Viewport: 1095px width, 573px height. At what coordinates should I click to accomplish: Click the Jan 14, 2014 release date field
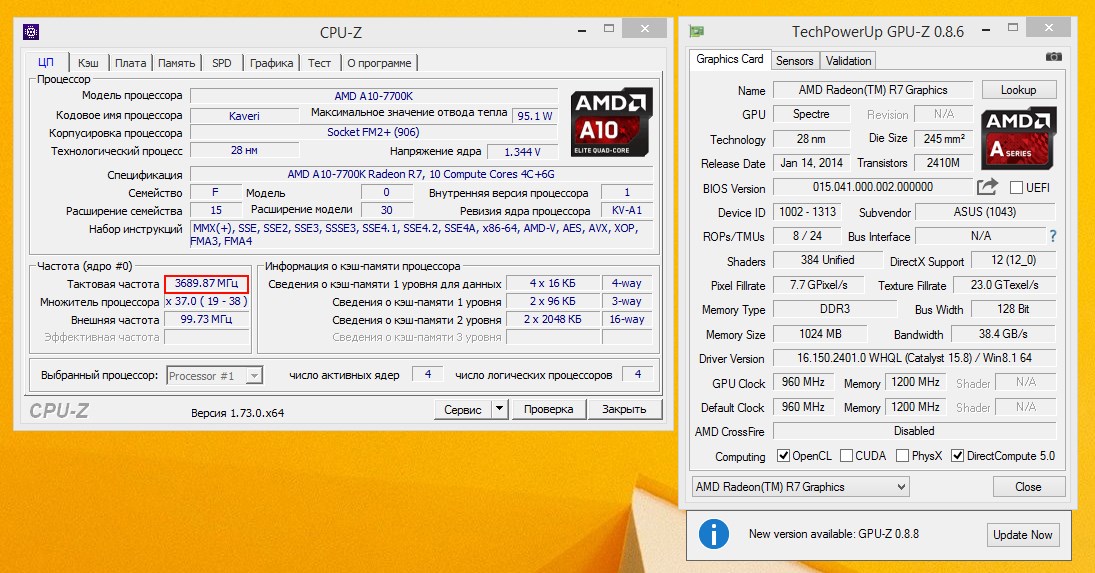click(x=811, y=163)
